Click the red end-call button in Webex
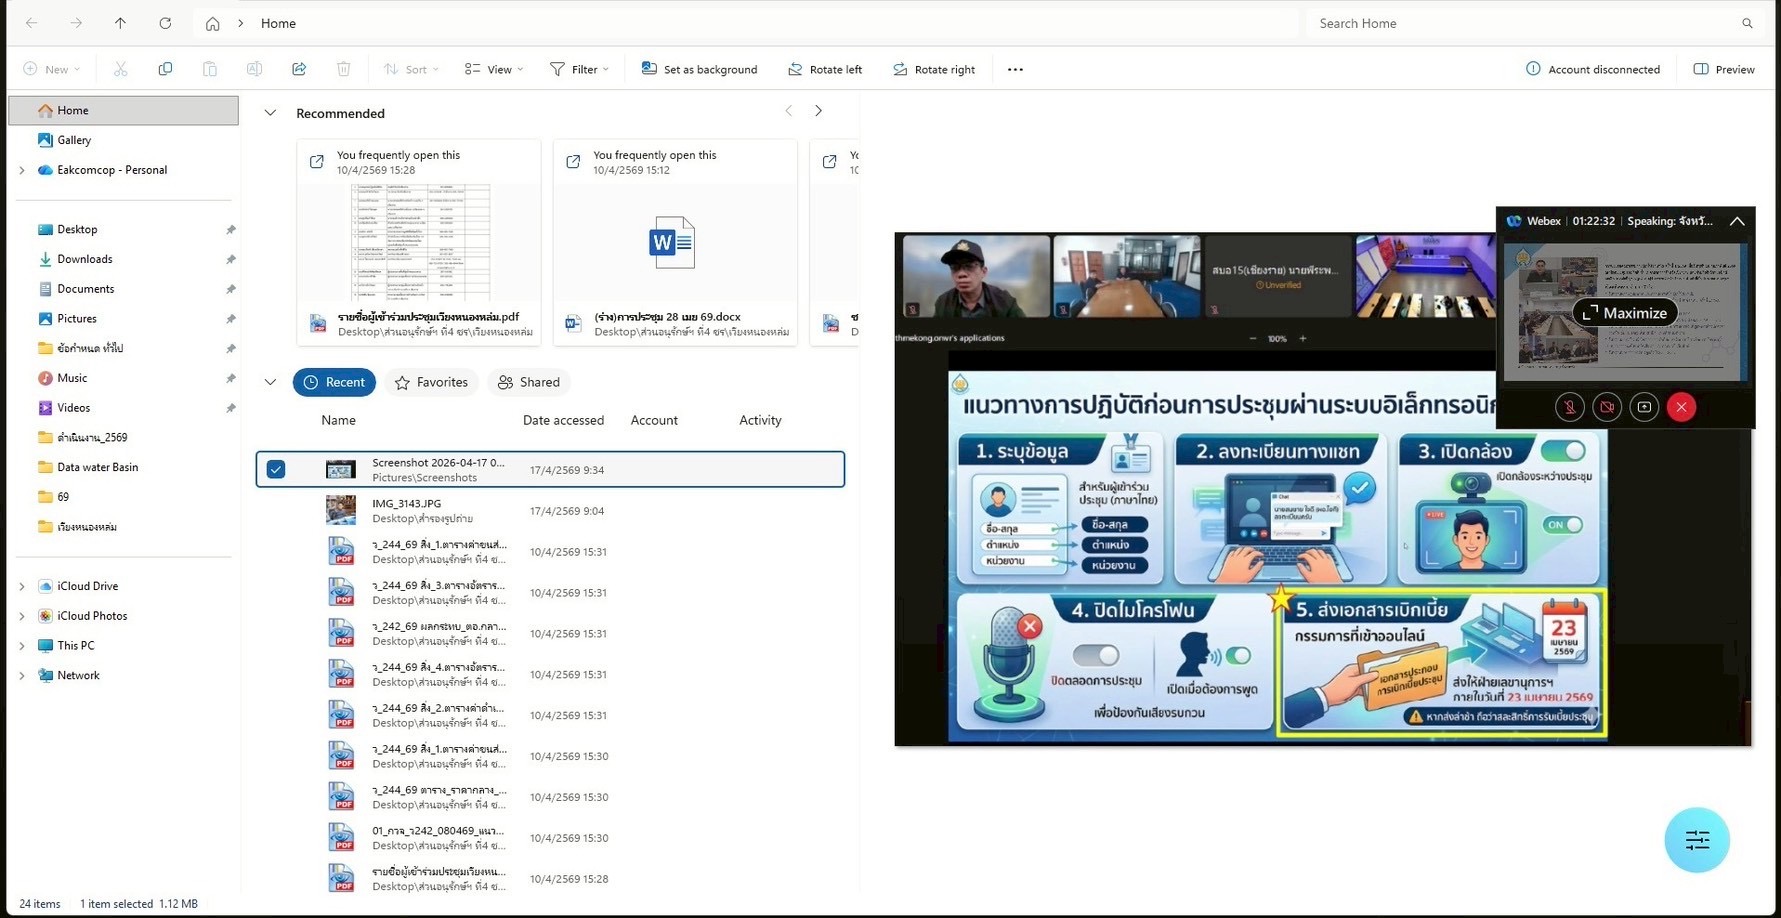 click(x=1681, y=407)
